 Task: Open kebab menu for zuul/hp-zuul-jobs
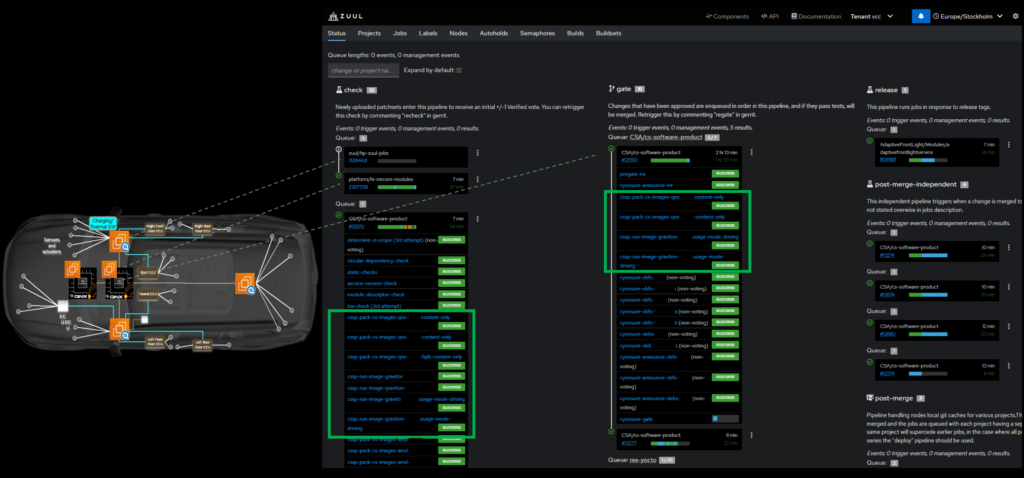pos(477,153)
